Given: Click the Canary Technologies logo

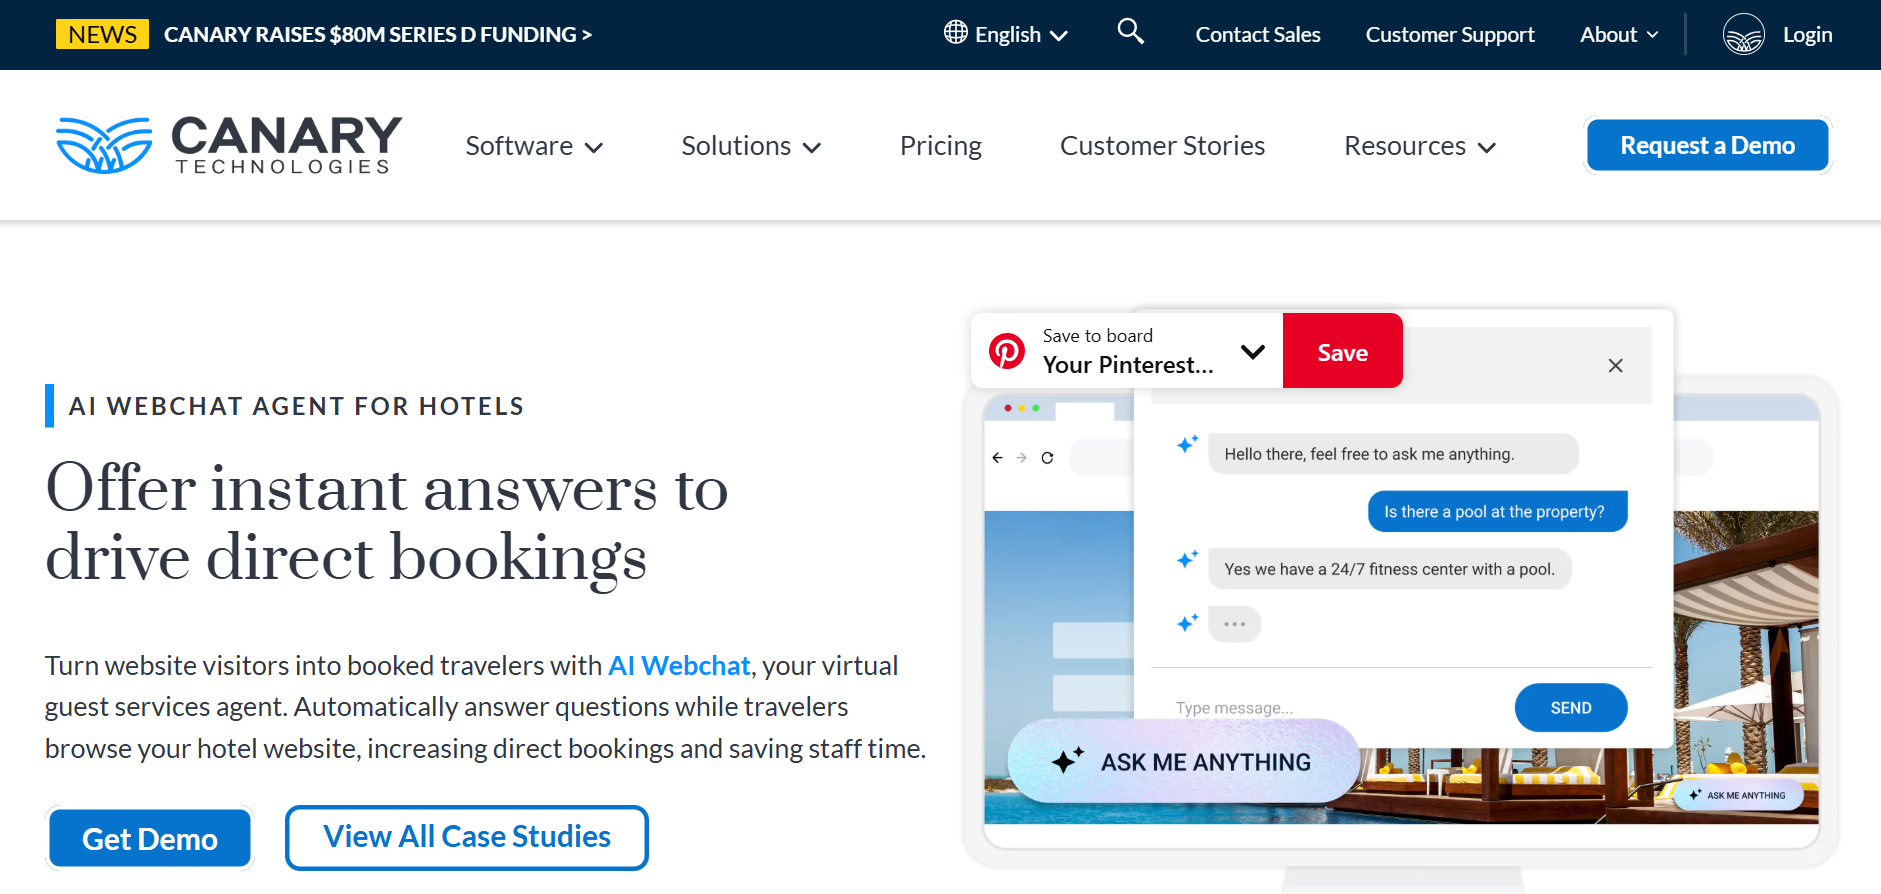Looking at the screenshot, I should pyautogui.click(x=229, y=146).
